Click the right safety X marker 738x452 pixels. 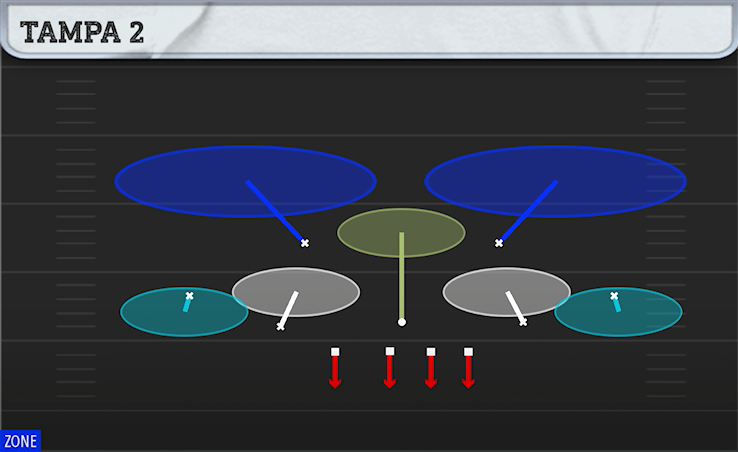(x=499, y=243)
